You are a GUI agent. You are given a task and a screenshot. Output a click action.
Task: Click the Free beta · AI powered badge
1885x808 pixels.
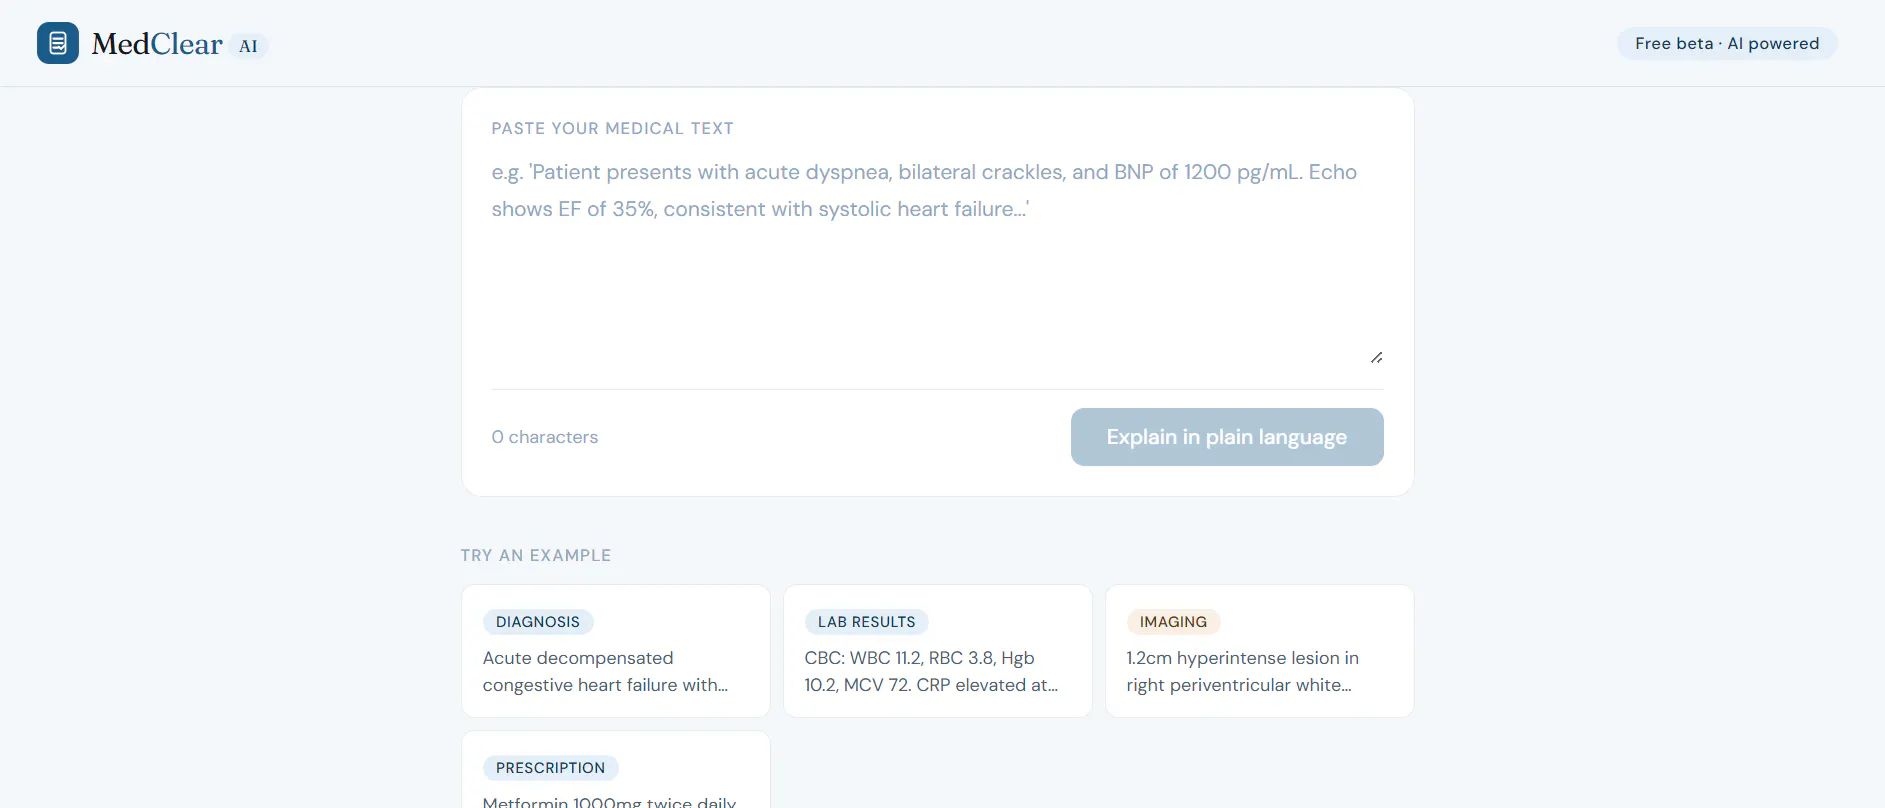(x=1727, y=43)
